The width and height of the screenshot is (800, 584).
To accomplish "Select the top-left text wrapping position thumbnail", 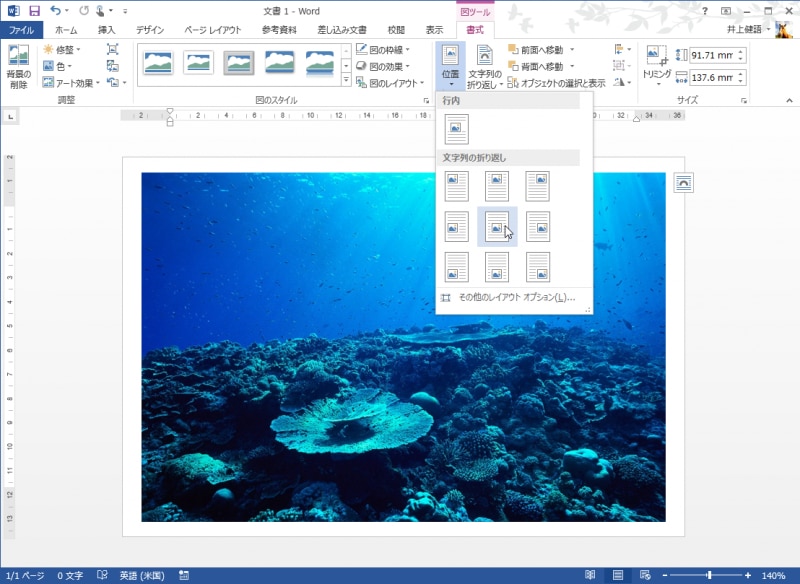I will (x=457, y=186).
